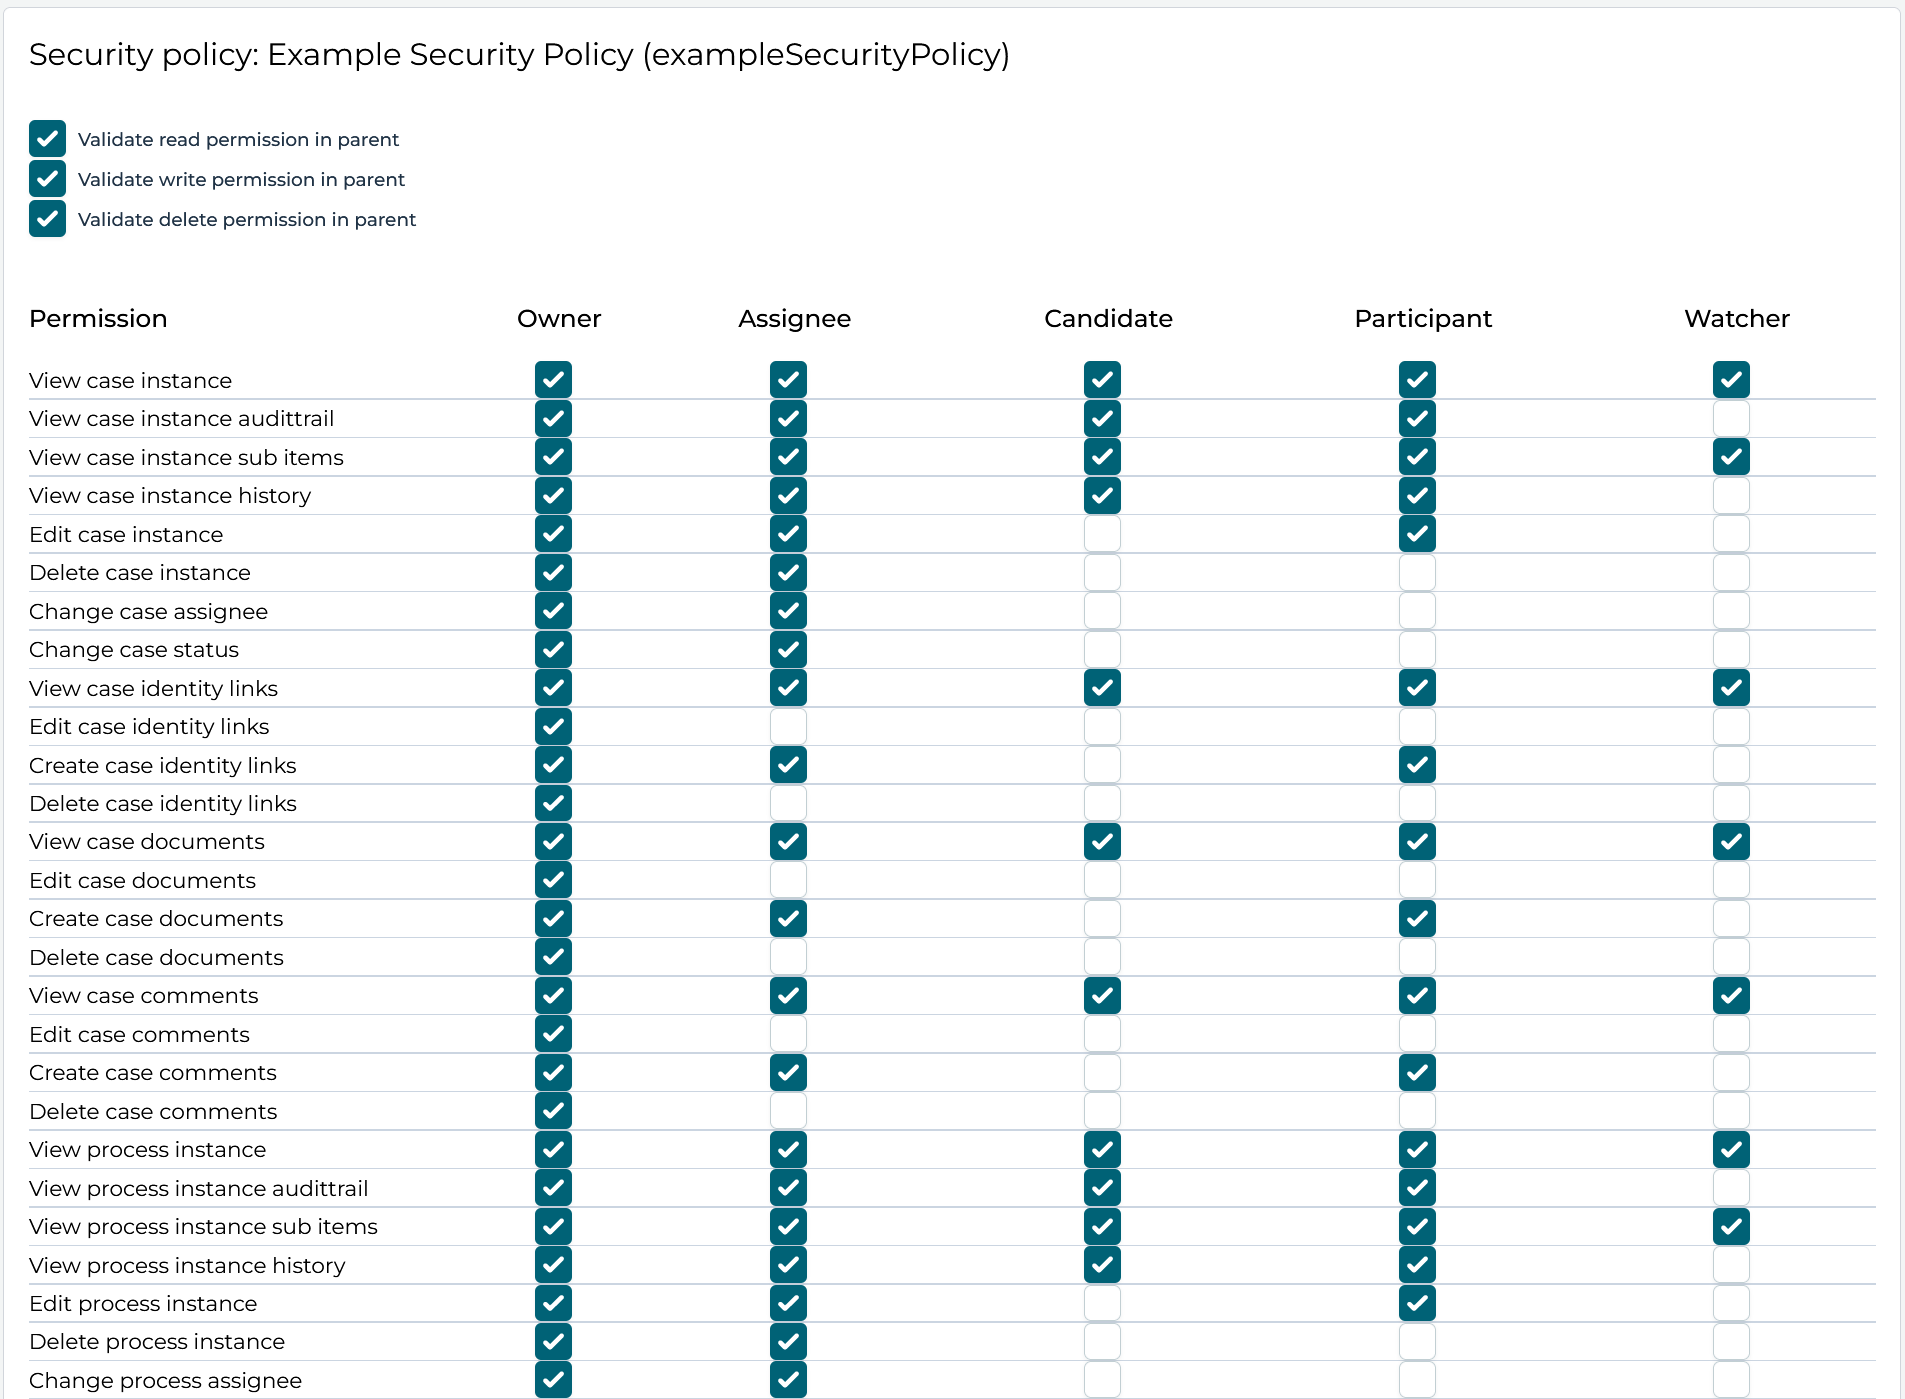Check Candidate's 'Create case identity links' box
Screen dimensions: 1905x1399
tap(1103, 765)
